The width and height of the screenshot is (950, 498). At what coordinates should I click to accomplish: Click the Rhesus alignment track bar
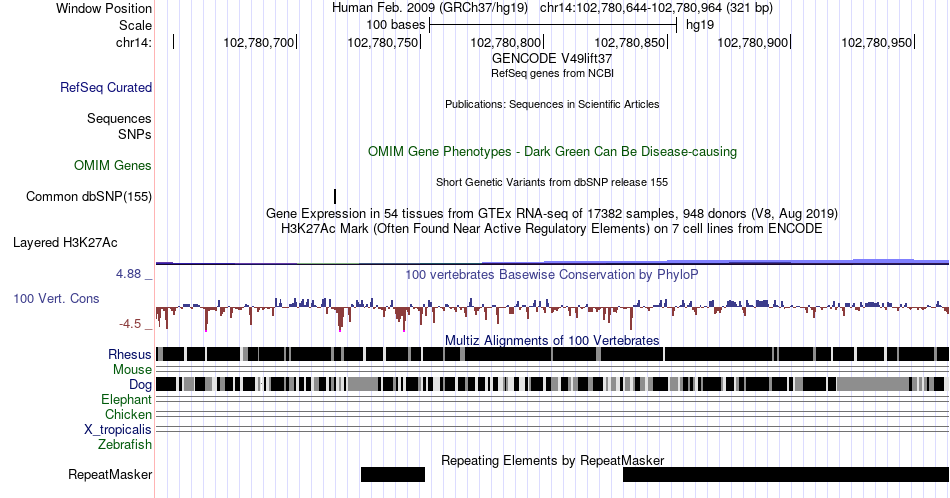pos(552,354)
